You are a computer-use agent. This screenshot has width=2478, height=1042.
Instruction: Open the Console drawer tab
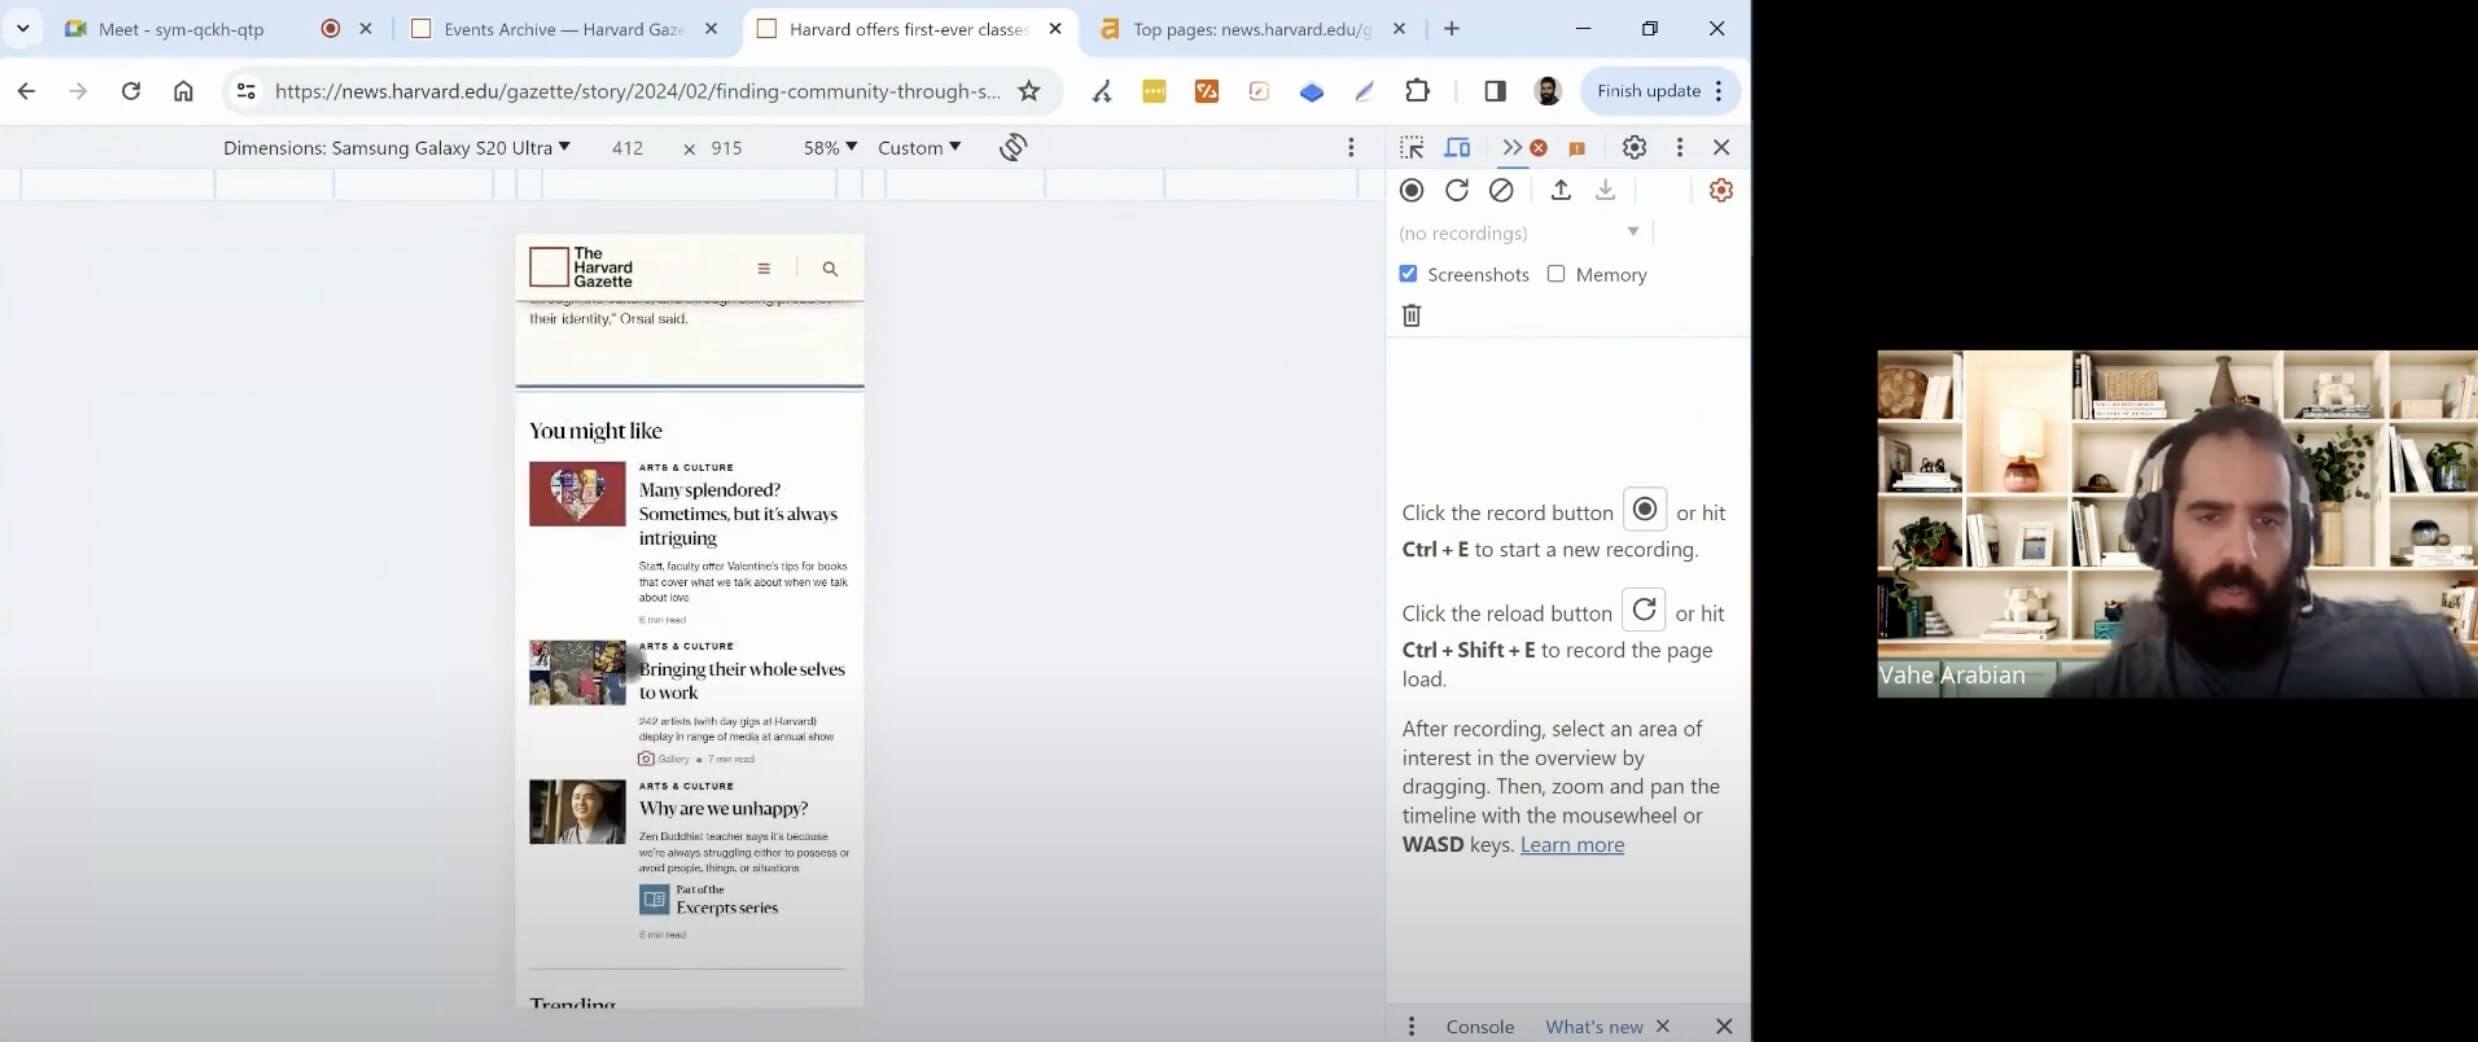click(x=1479, y=1026)
